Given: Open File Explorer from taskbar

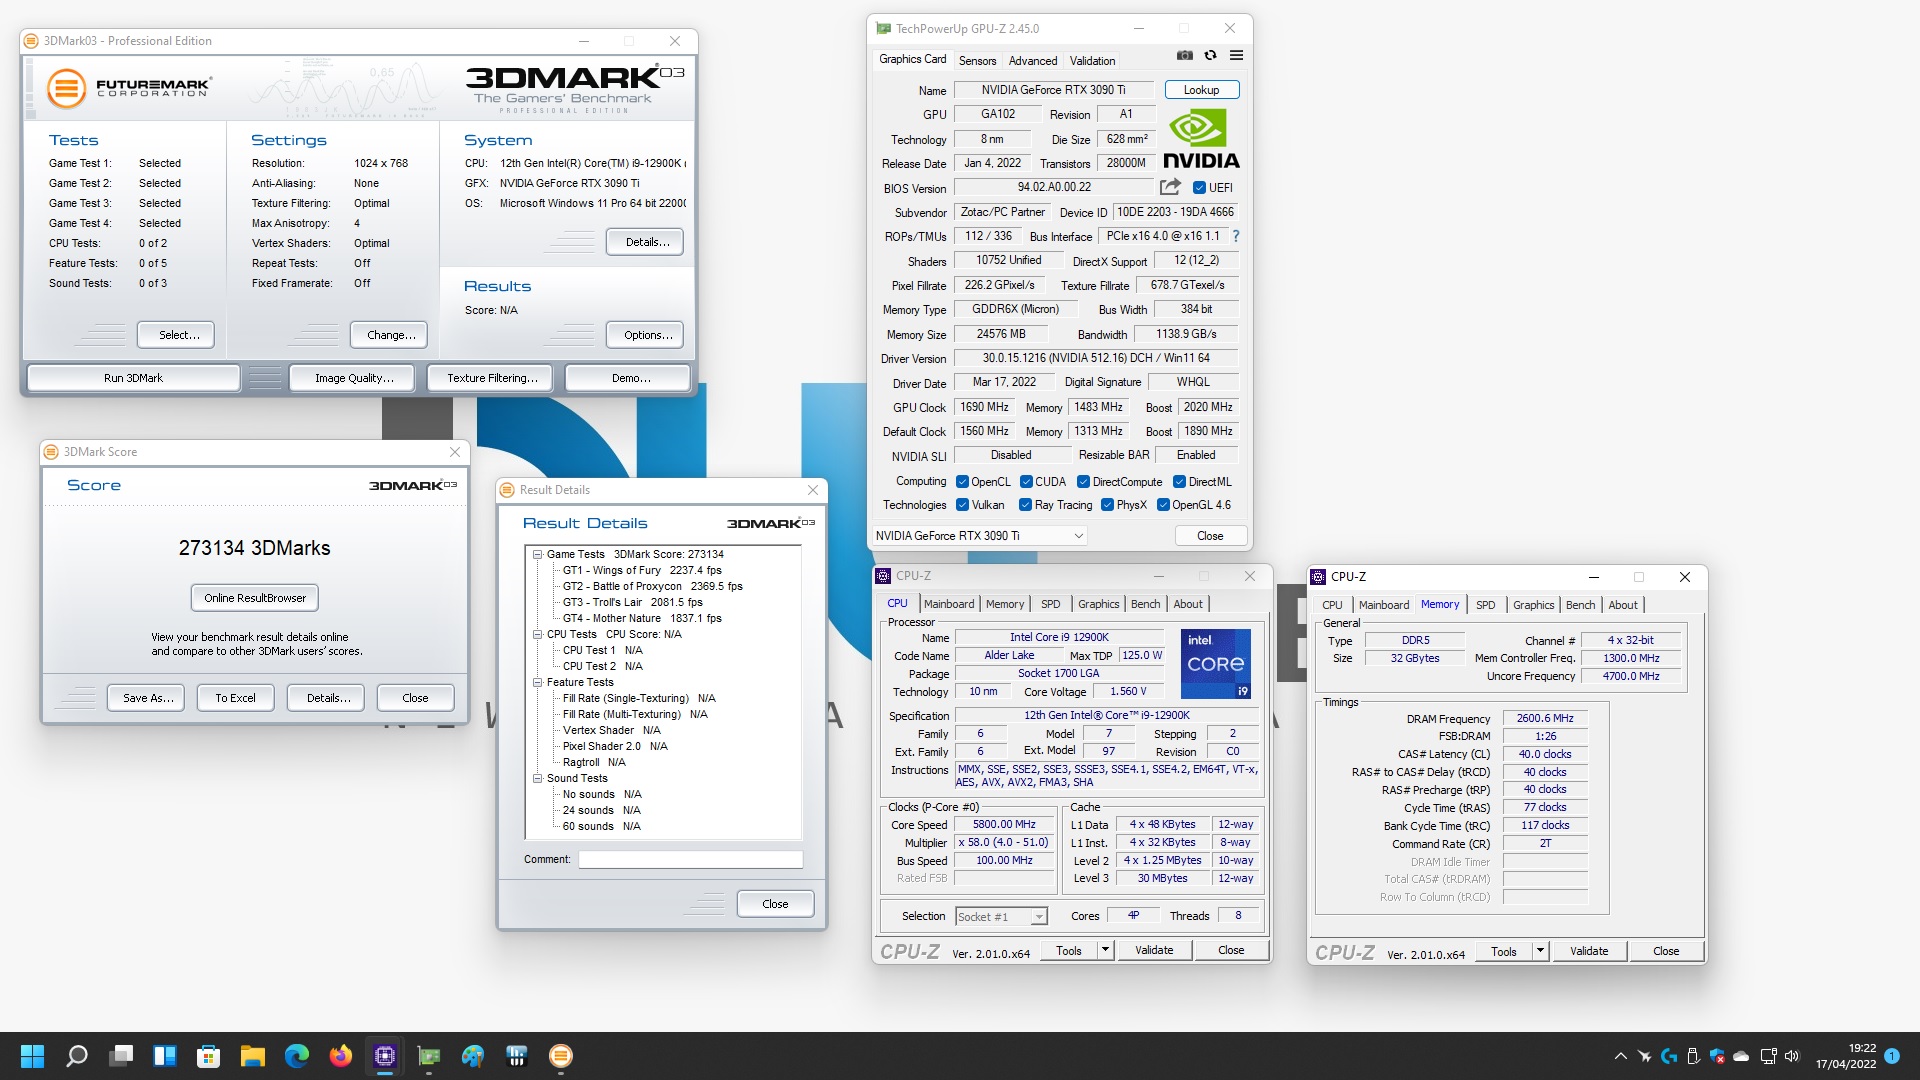Looking at the screenshot, I should pyautogui.click(x=253, y=1056).
